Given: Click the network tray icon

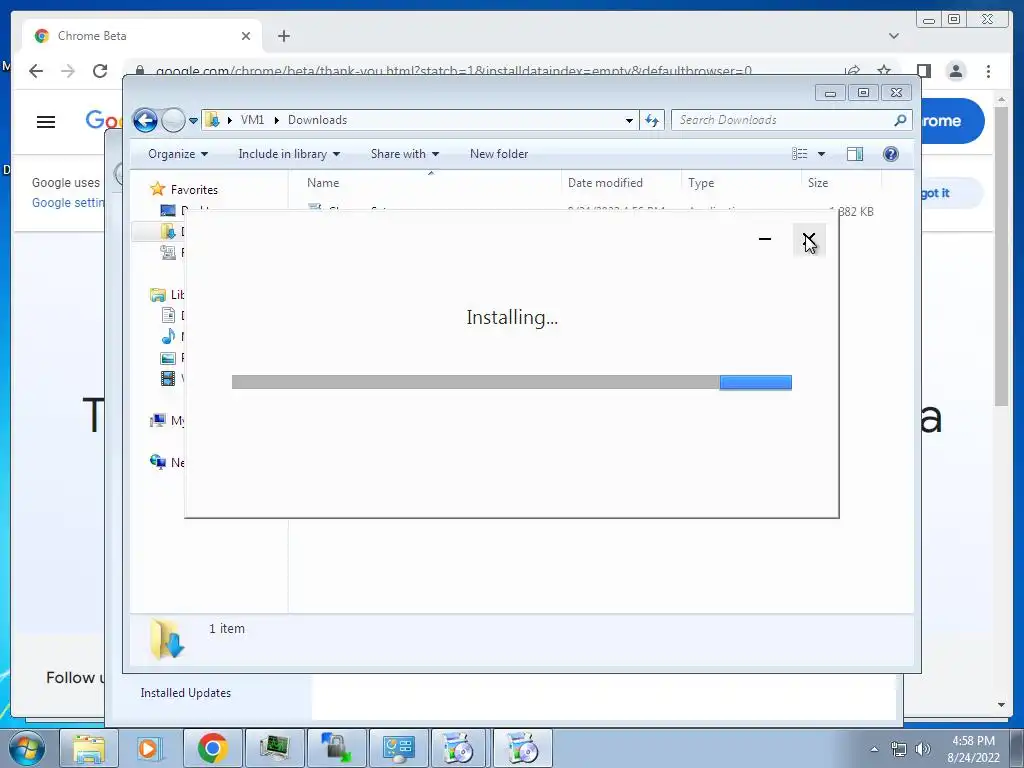Looking at the screenshot, I should pos(899,749).
